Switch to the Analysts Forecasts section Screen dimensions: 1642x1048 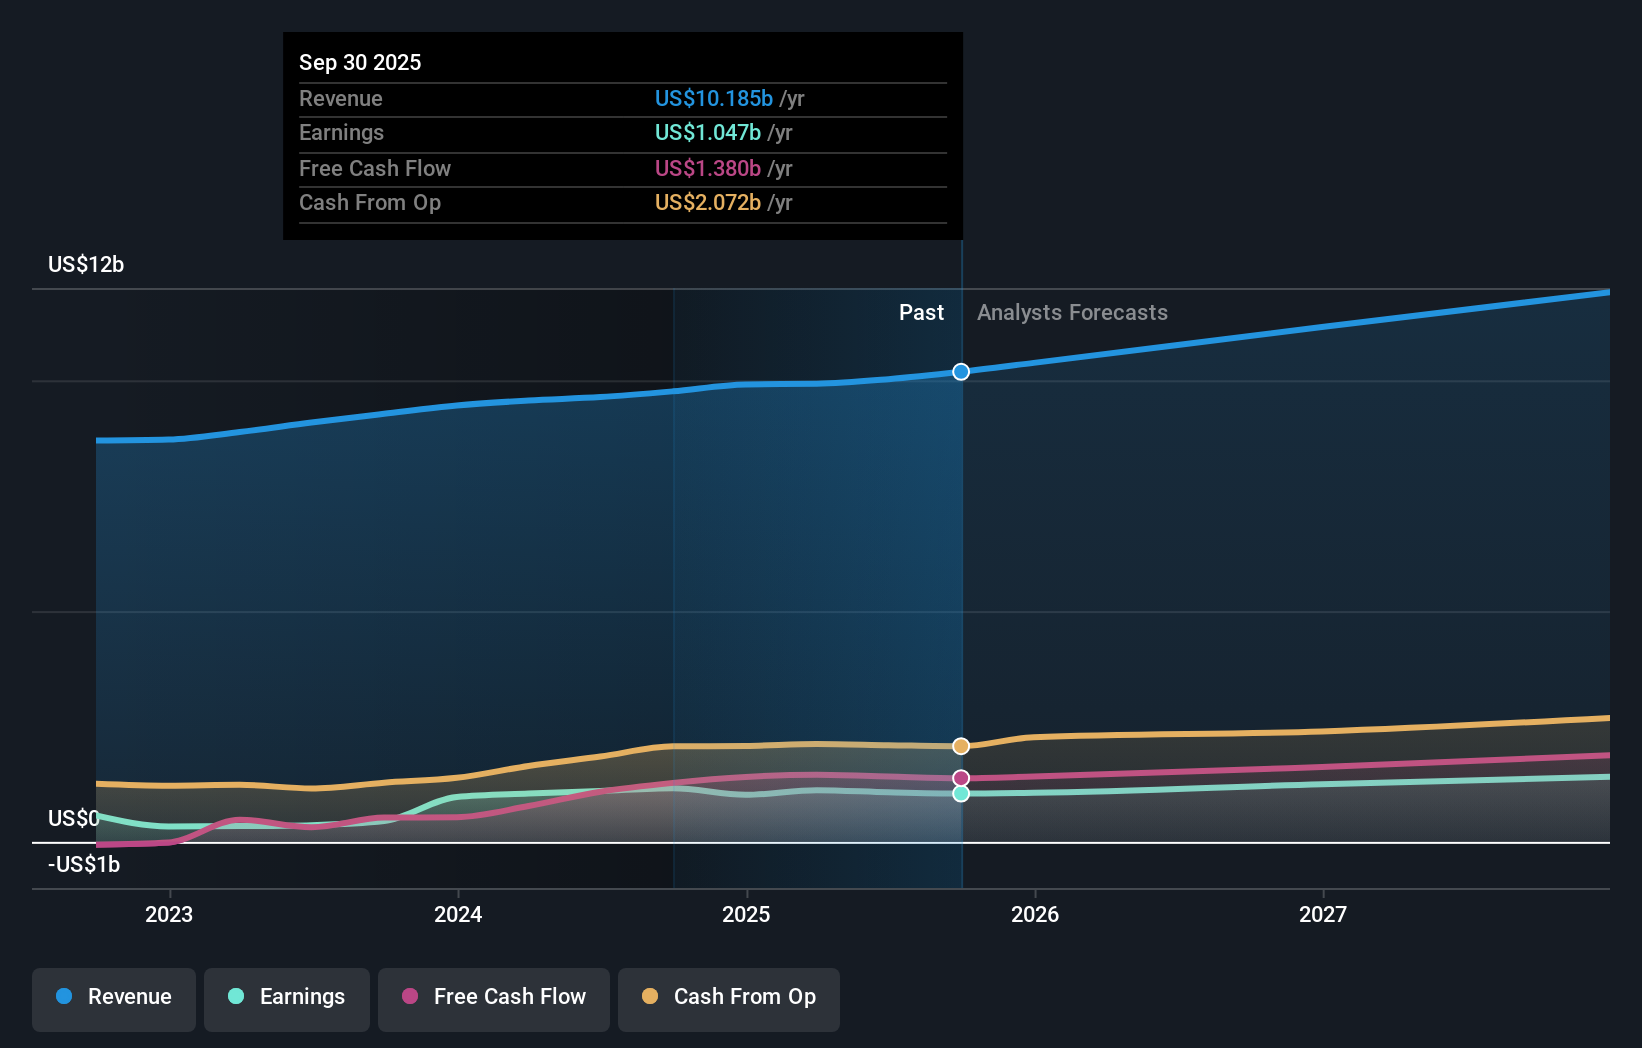click(x=1071, y=312)
